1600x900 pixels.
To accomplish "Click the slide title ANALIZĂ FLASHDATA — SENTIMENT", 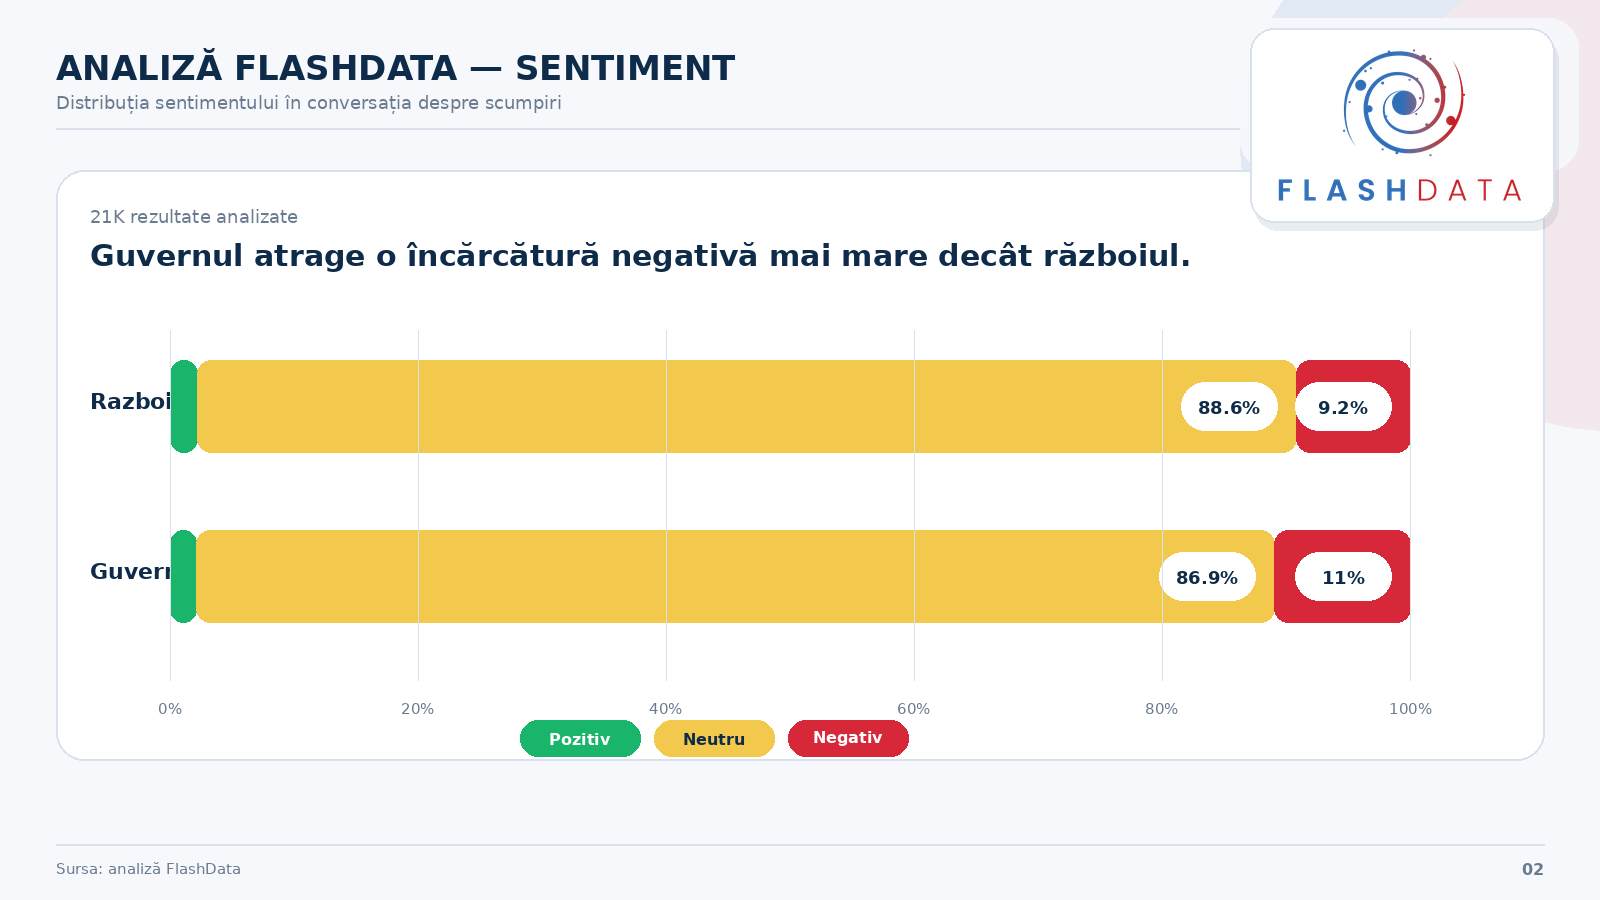I will [395, 69].
